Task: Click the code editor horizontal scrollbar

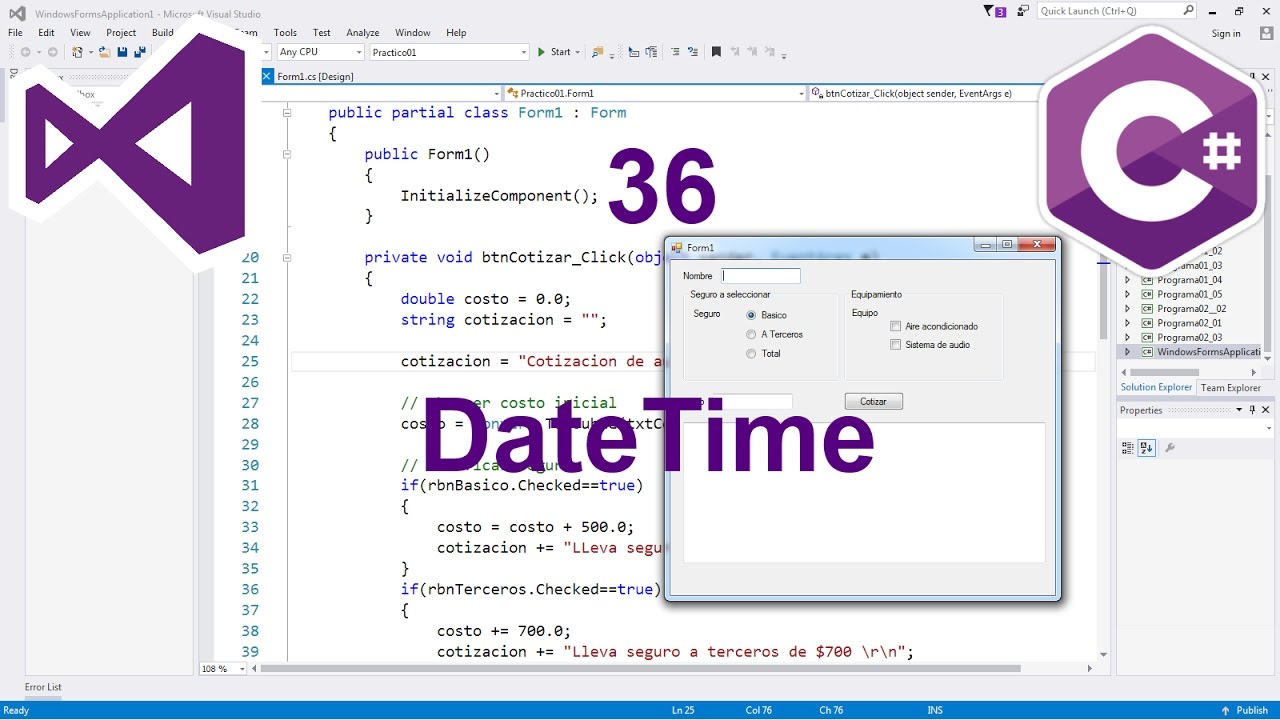Action: [x=640, y=669]
